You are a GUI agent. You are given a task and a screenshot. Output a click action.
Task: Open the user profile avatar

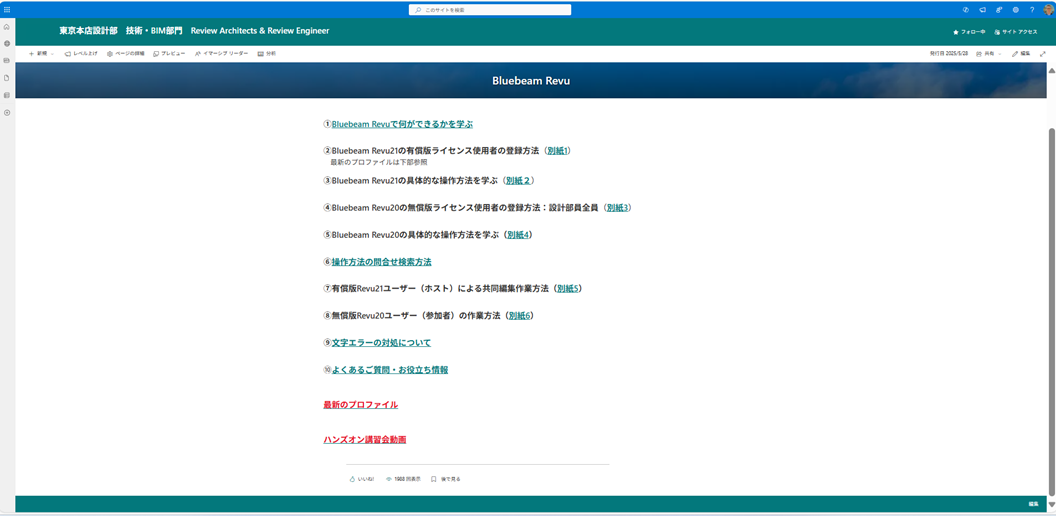pyautogui.click(x=1049, y=9)
